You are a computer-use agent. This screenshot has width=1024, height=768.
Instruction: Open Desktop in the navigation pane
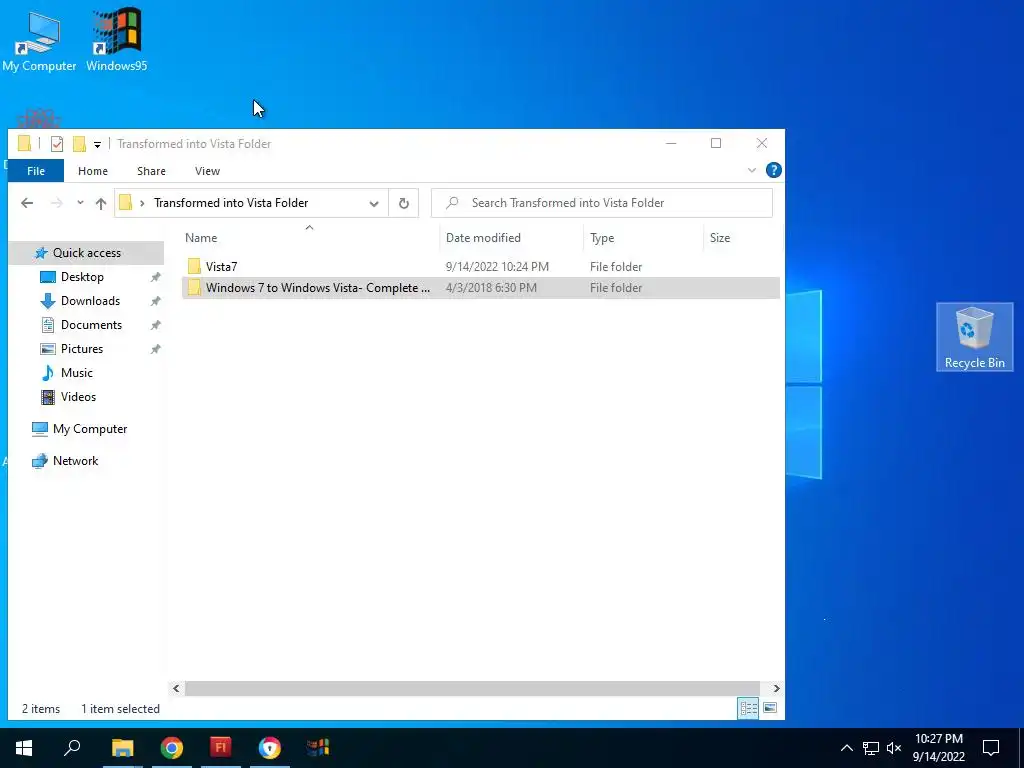pos(82,277)
